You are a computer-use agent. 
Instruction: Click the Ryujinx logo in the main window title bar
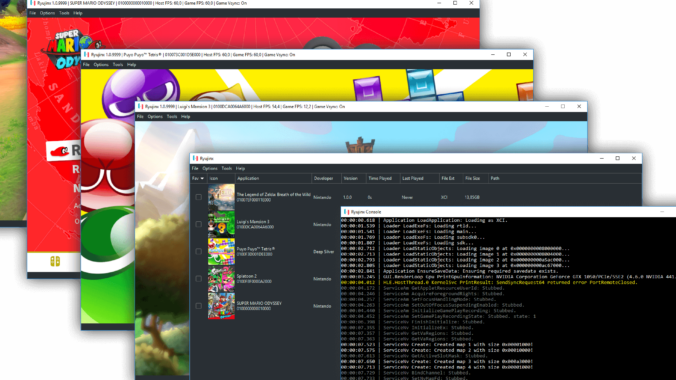pos(196,158)
